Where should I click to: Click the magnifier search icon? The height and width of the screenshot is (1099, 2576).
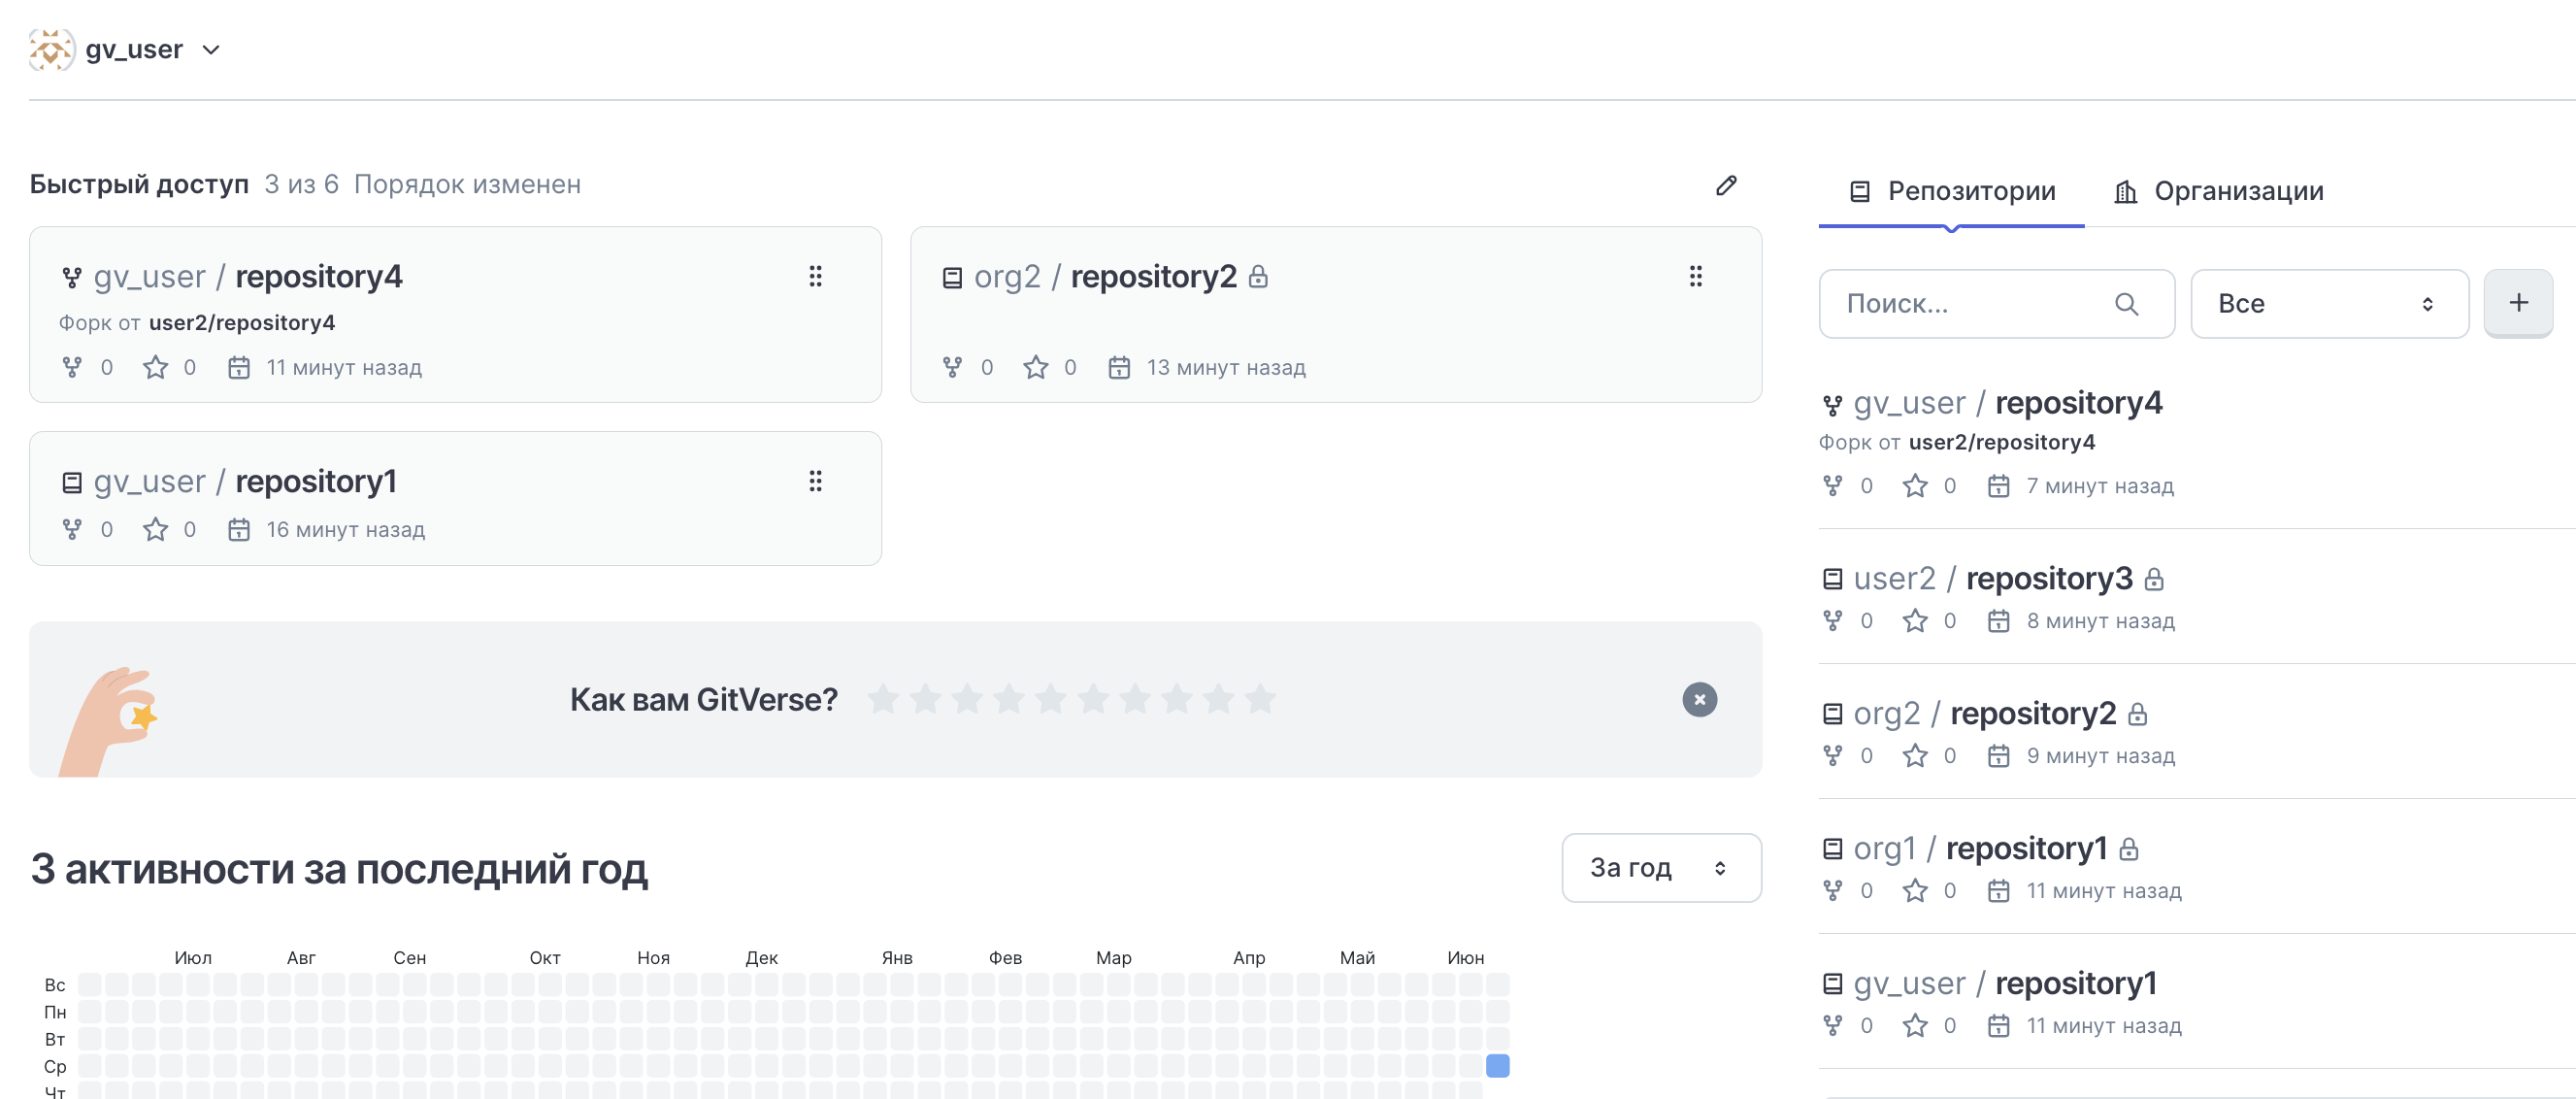point(2126,304)
